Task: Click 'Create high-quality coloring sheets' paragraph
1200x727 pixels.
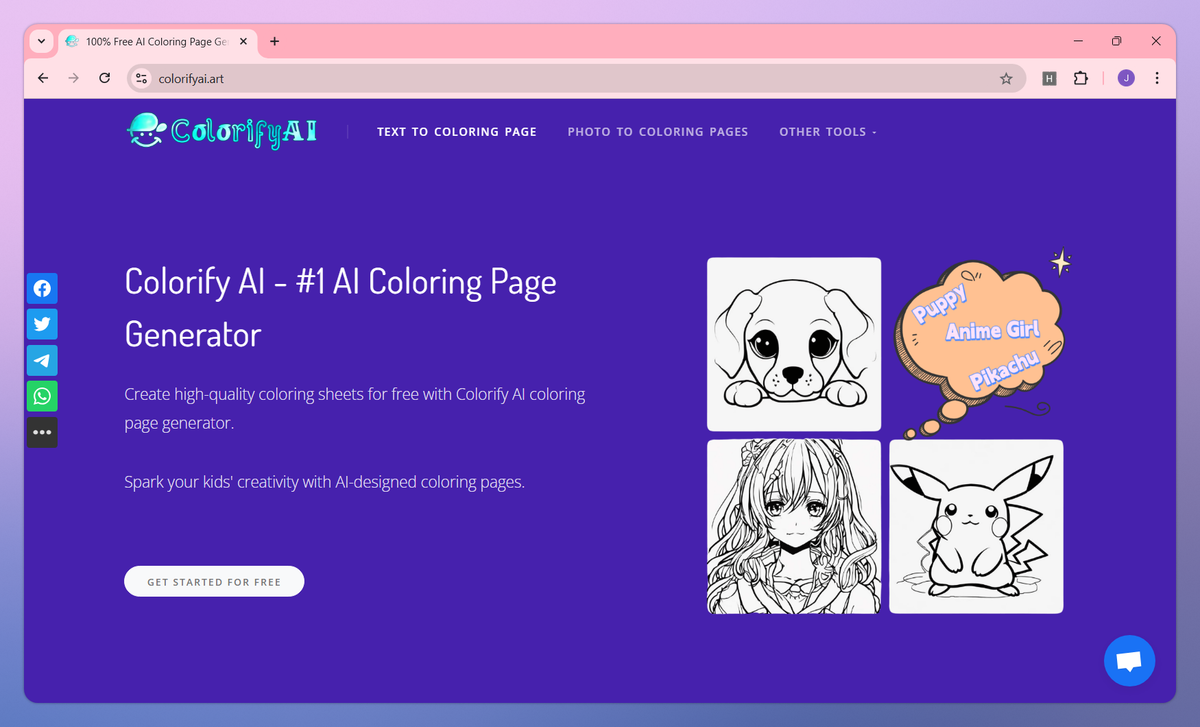Action: pos(355,408)
